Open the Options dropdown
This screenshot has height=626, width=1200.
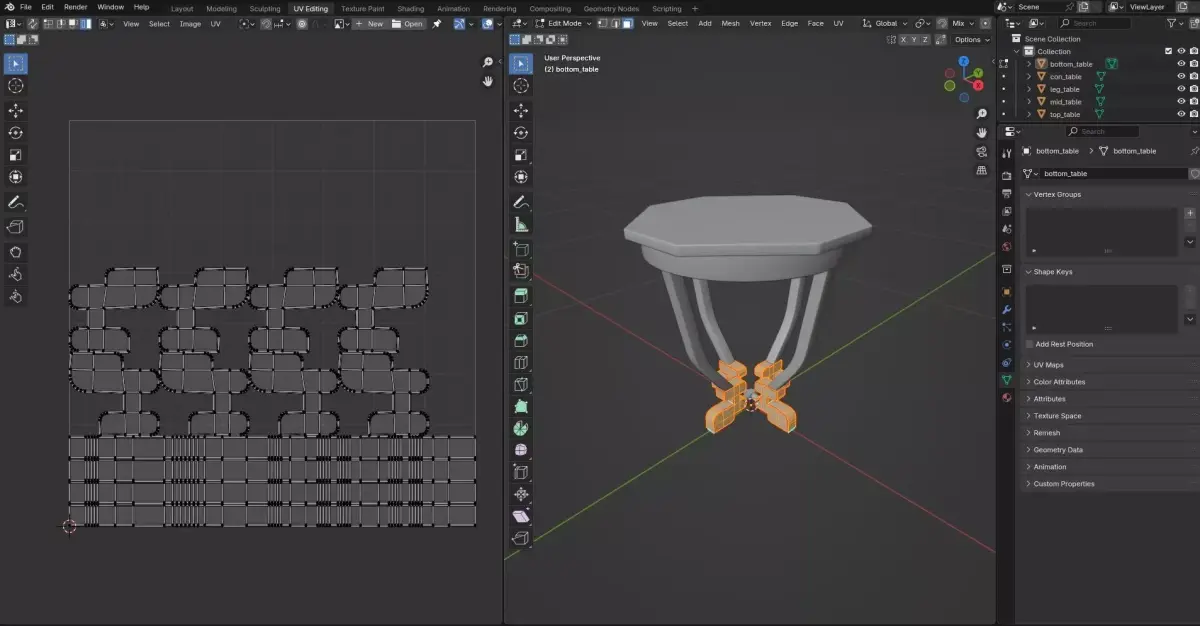click(970, 40)
